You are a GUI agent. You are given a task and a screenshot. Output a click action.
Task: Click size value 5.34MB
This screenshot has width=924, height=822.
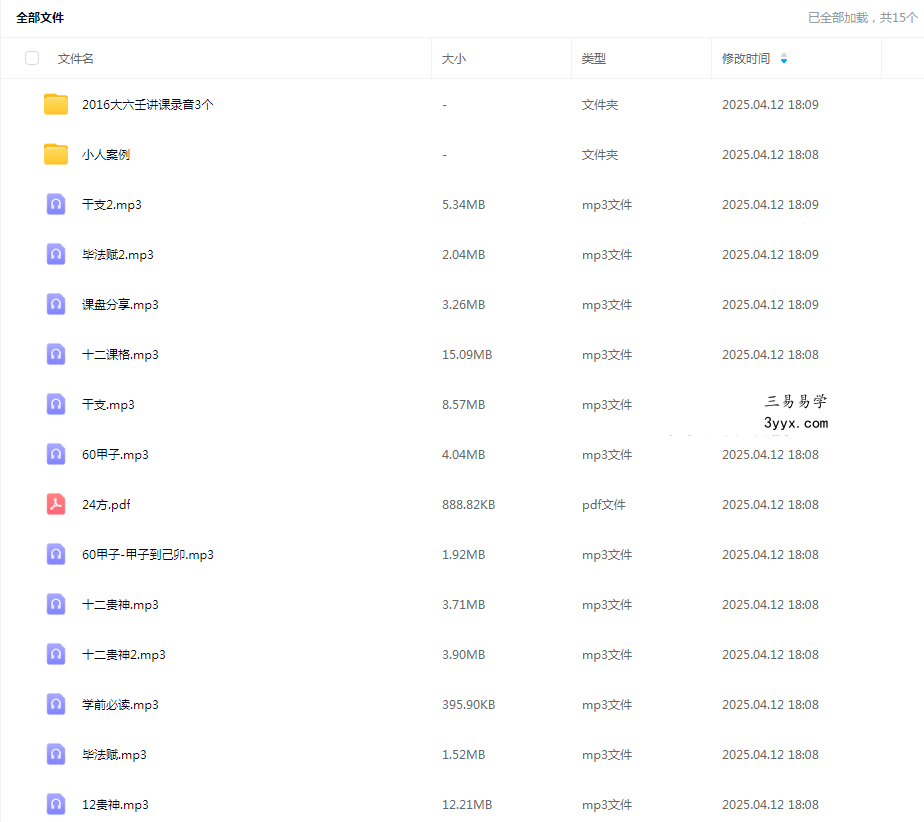[x=464, y=204]
